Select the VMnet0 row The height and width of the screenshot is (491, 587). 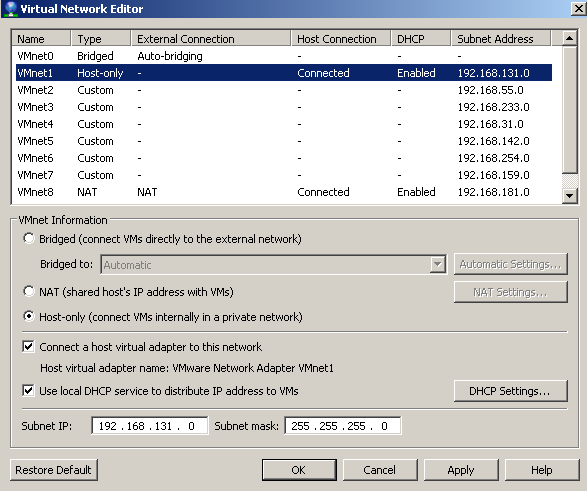pos(284,56)
